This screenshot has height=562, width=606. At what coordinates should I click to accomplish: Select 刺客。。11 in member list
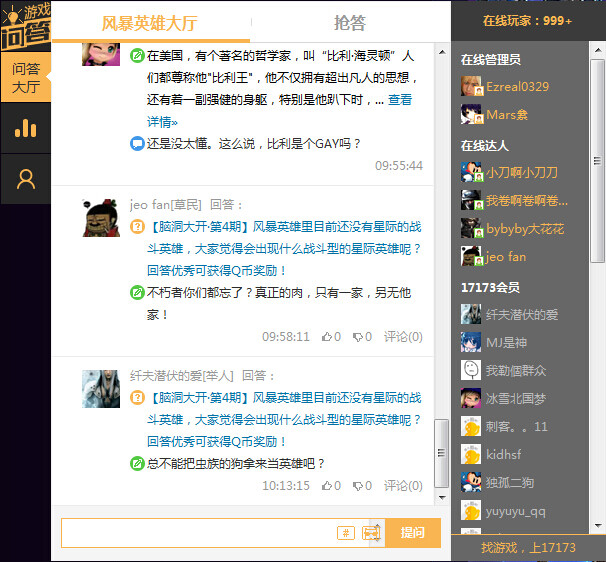pos(517,426)
